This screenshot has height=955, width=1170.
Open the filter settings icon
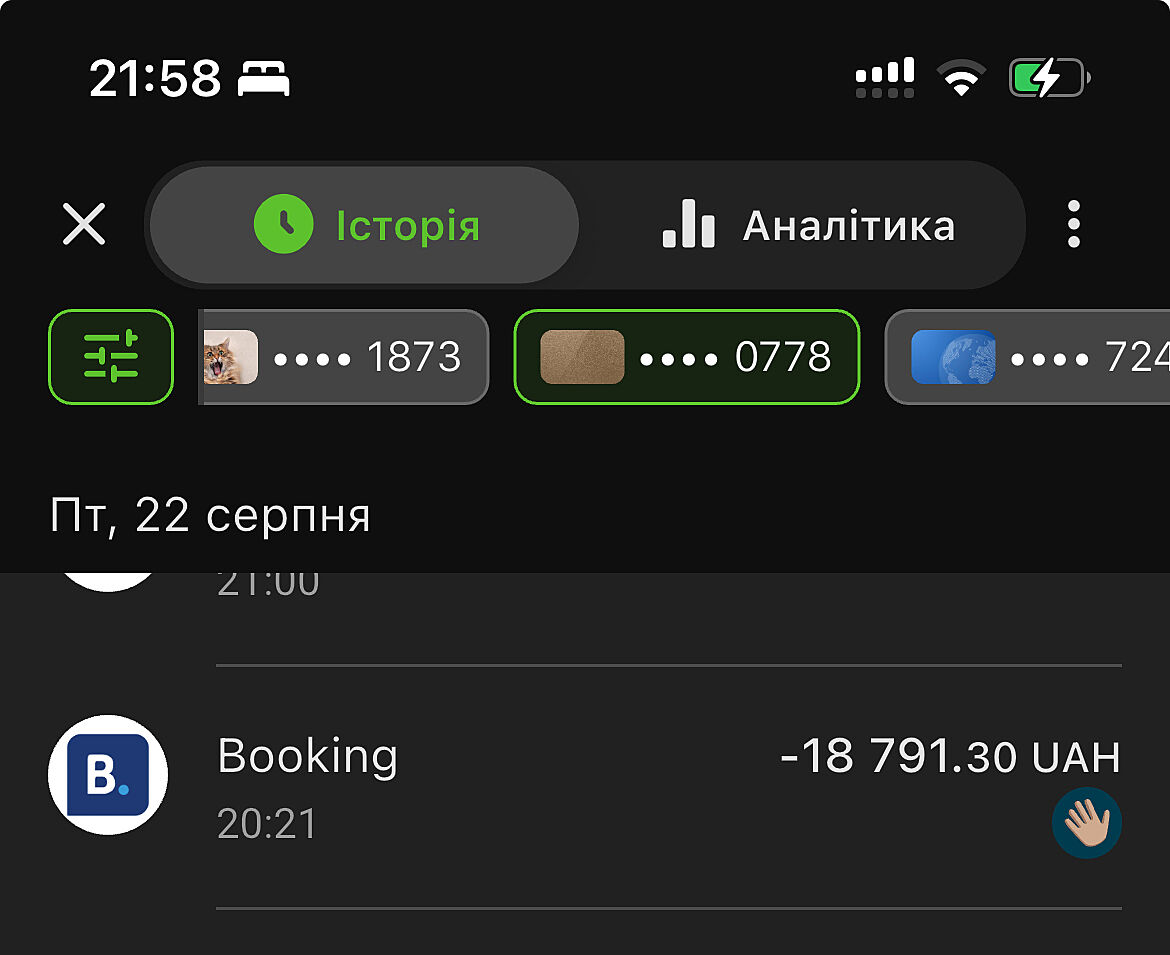click(111, 357)
